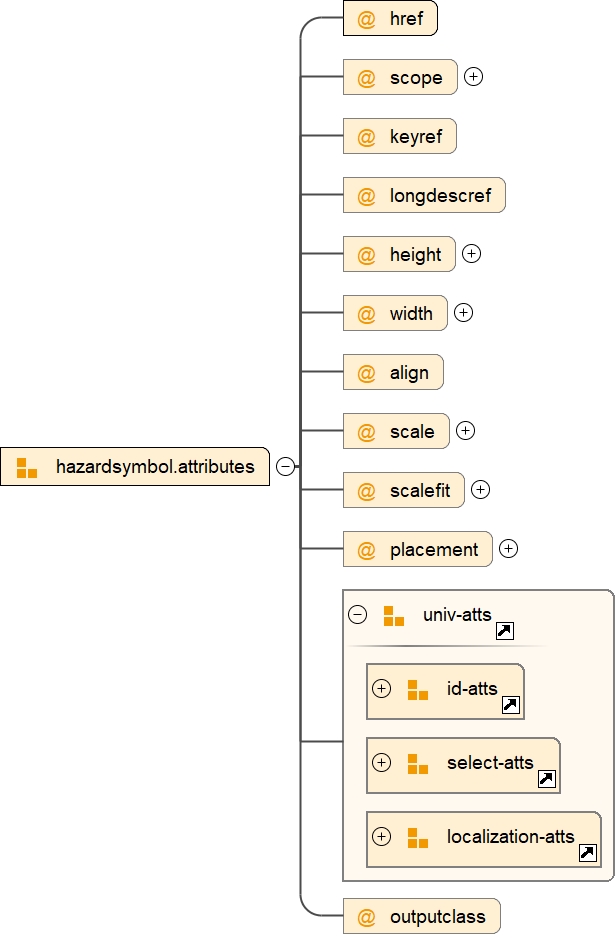Follow the select-atts reference arrow
Screen dimensions: 616x942
point(547,779)
